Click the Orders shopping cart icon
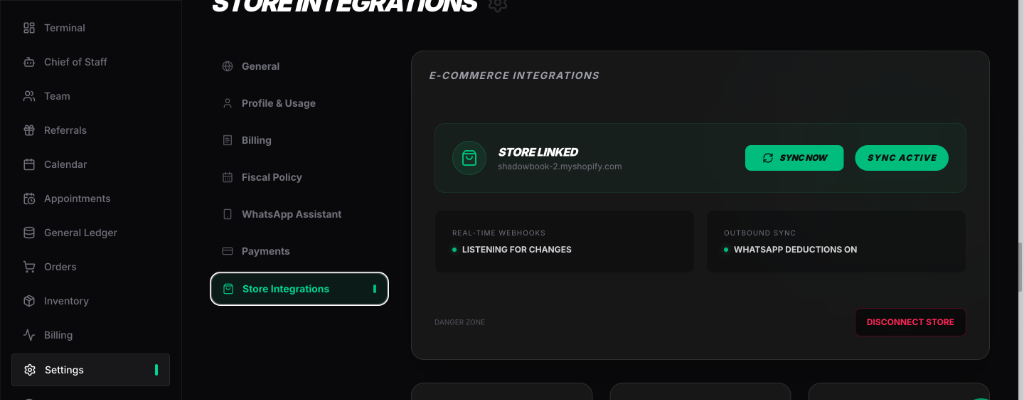The width and height of the screenshot is (1024, 400). pyautogui.click(x=29, y=267)
